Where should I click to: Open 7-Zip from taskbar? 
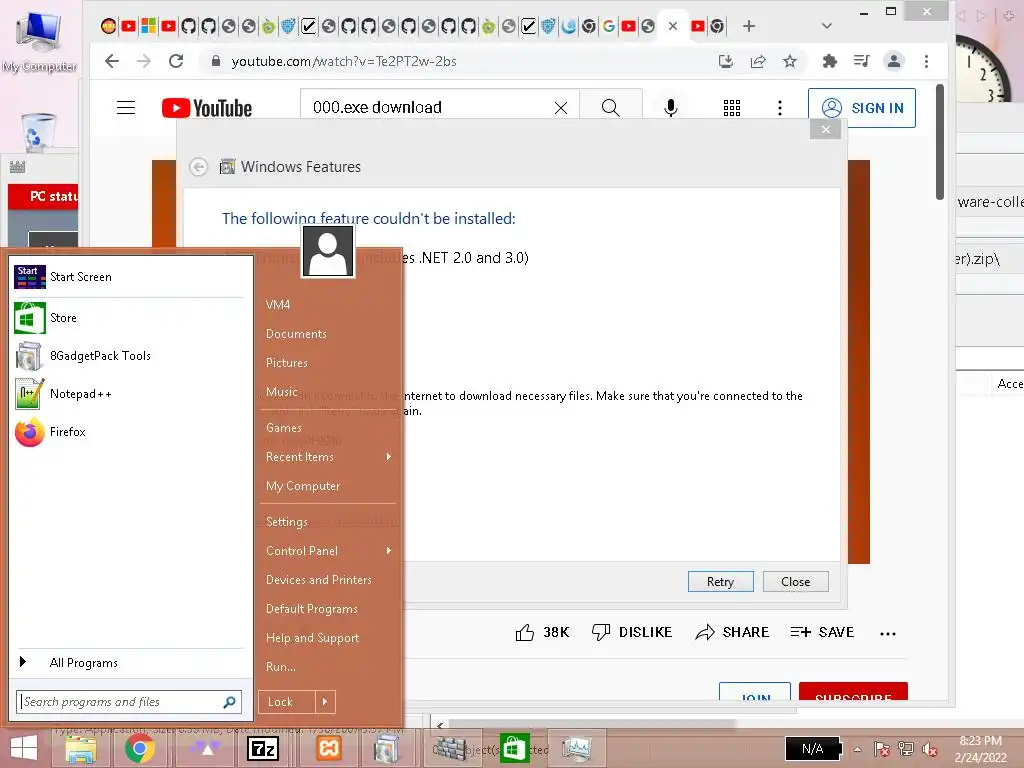pos(263,748)
